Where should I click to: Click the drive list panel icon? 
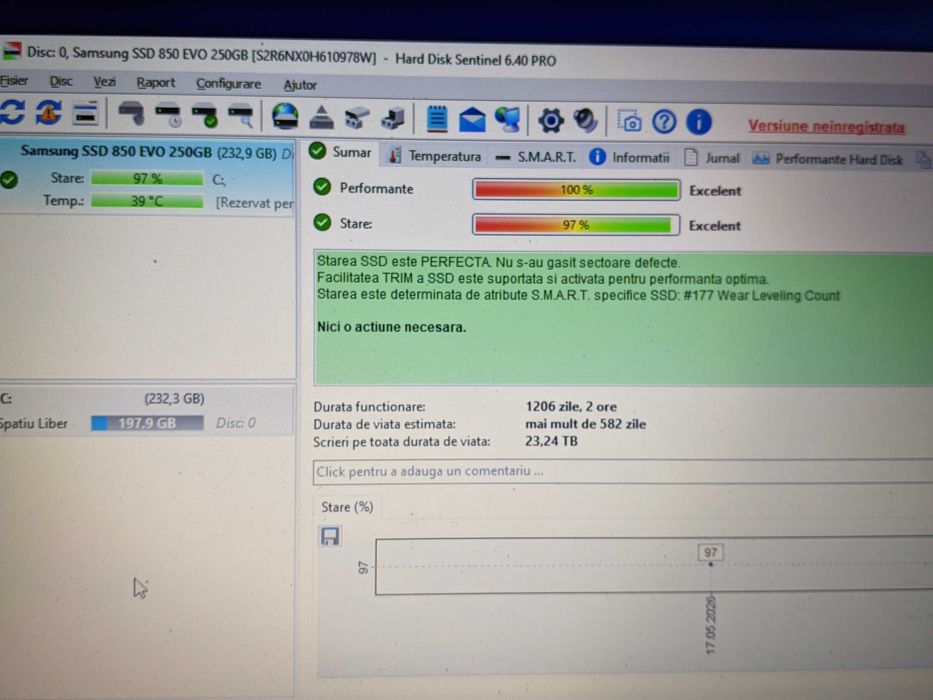pyautogui.click(x=85, y=113)
